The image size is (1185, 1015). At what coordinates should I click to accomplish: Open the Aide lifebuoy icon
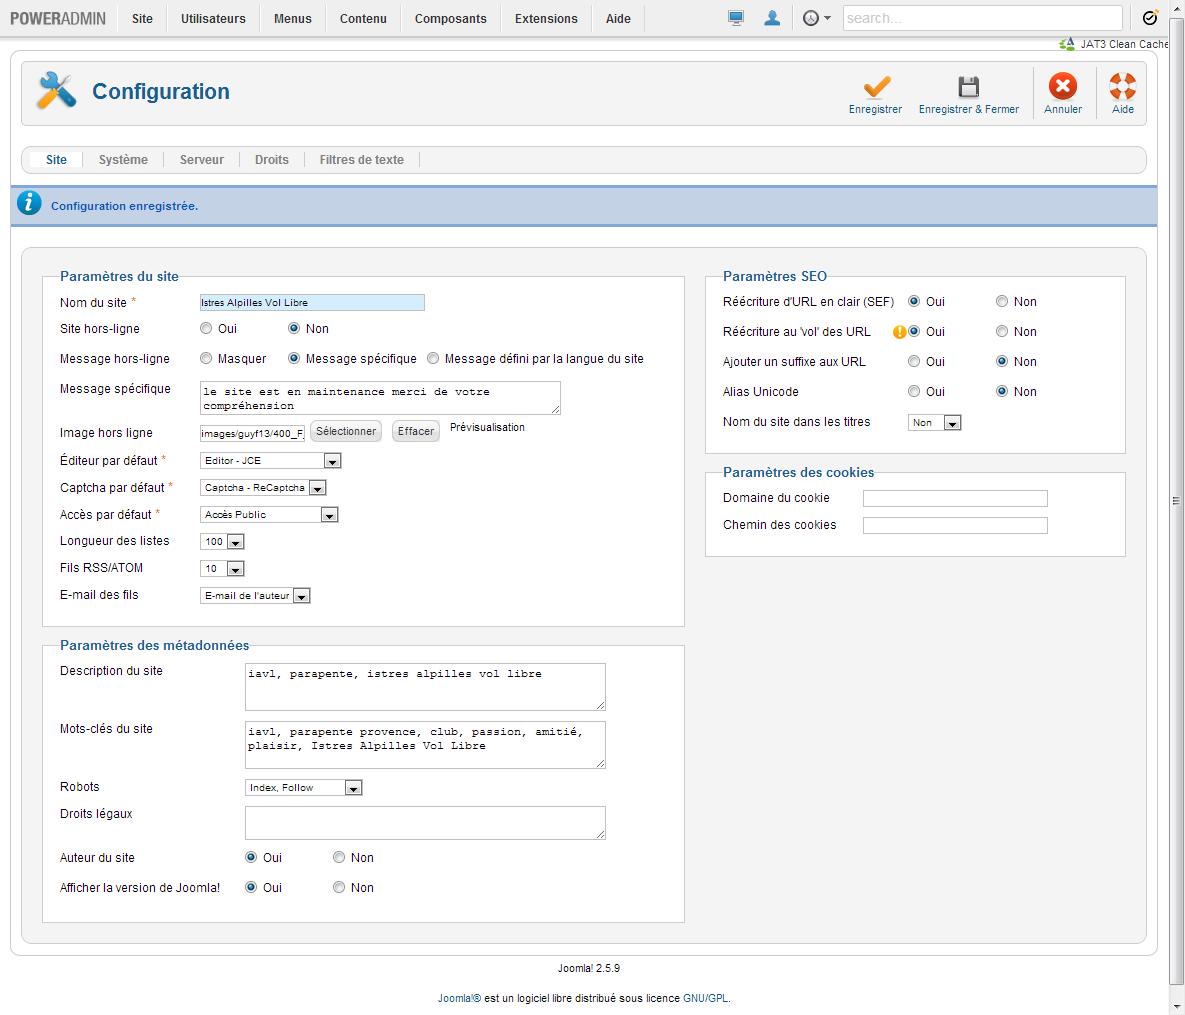tap(1122, 87)
